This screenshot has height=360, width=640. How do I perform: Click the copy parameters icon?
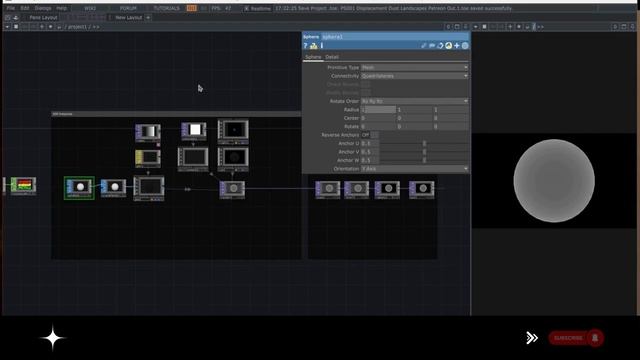pyautogui.click(x=440, y=46)
